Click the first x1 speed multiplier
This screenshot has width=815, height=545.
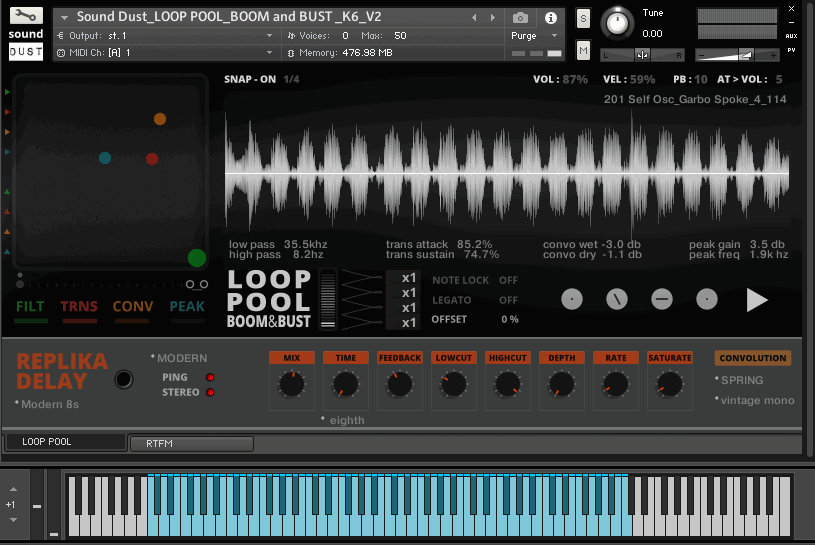tap(409, 278)
